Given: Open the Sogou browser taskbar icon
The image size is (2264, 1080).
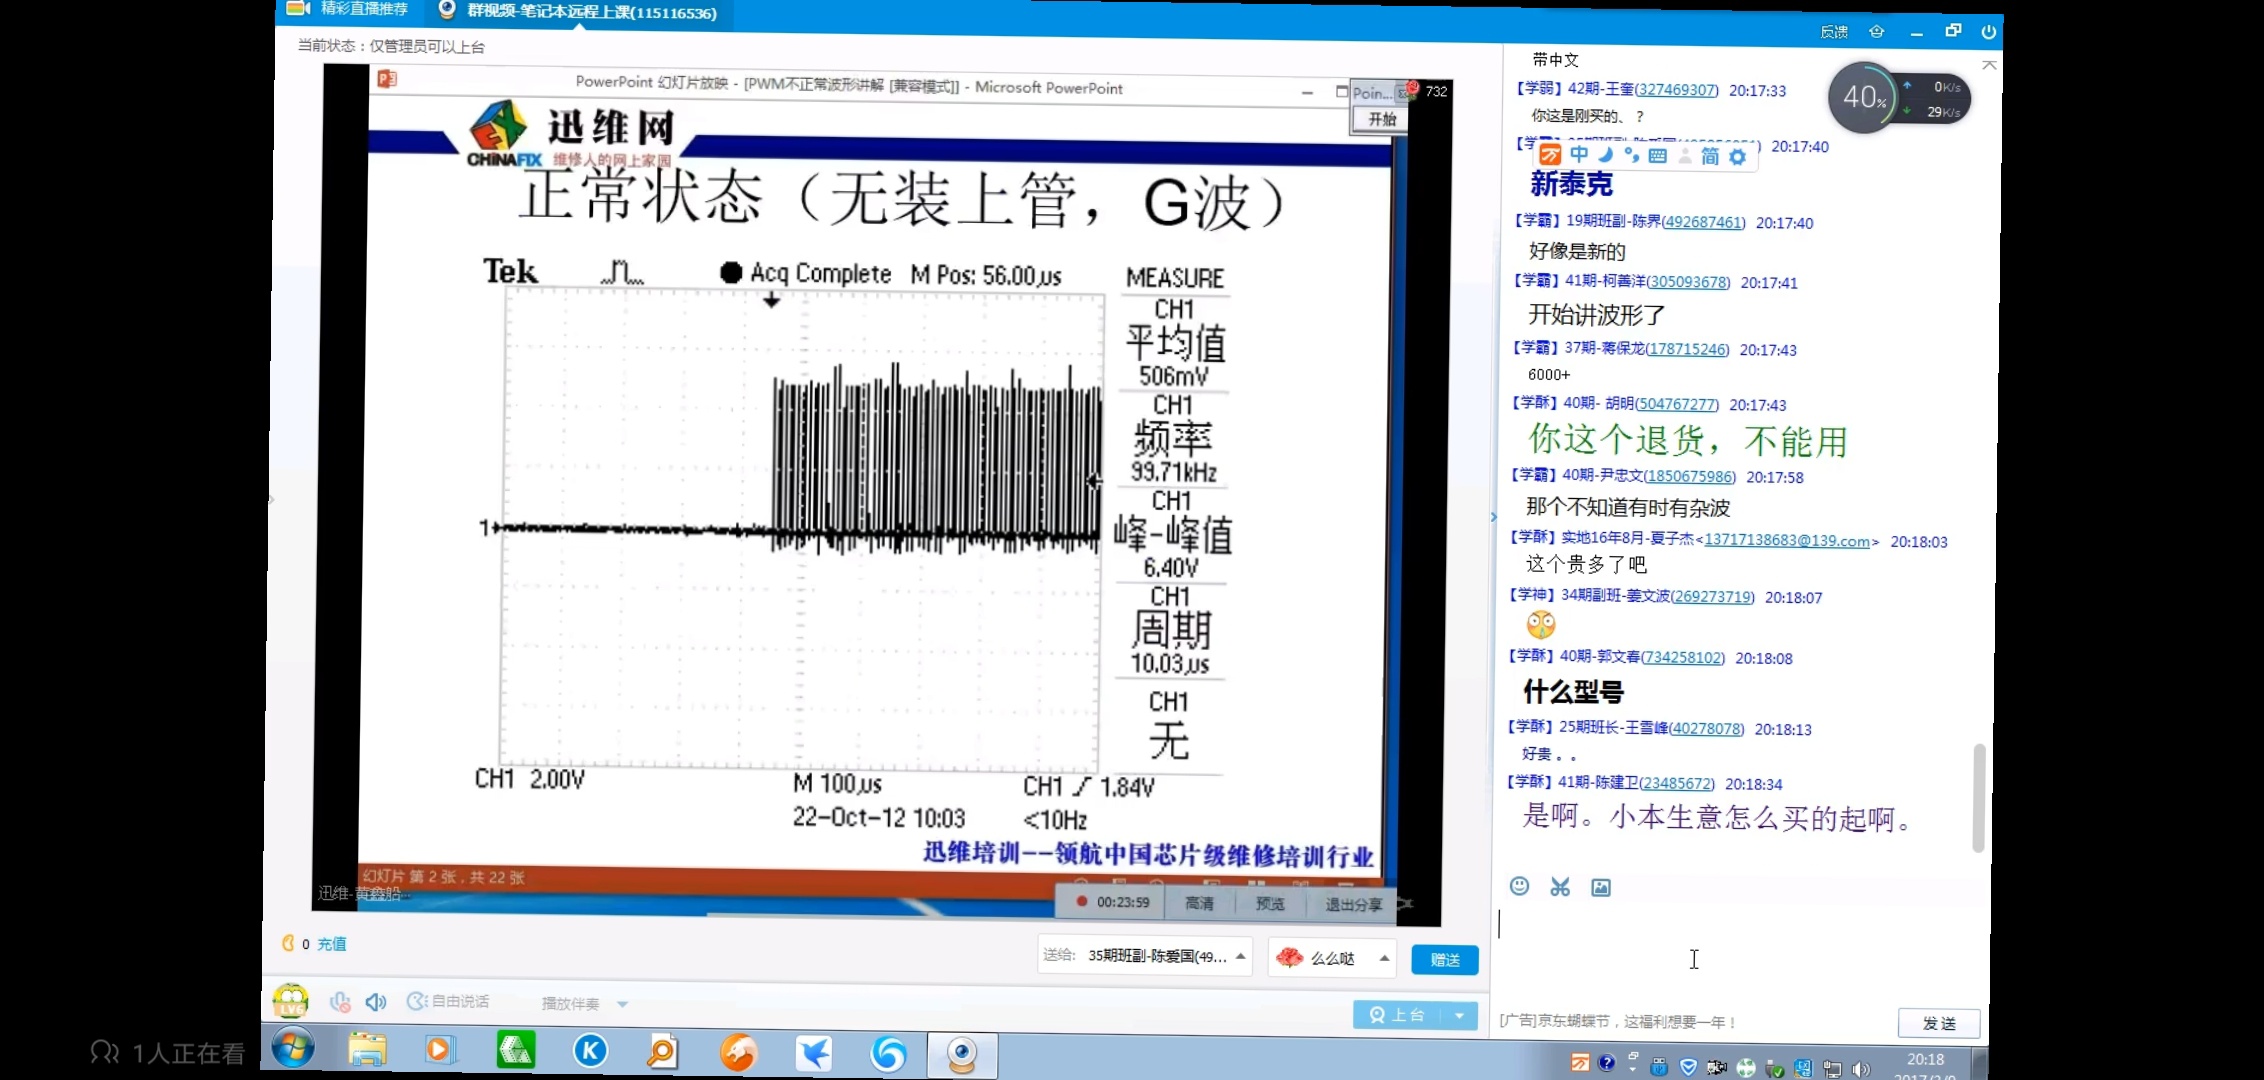Looking at the screenshot, I should coord(888,1053).
